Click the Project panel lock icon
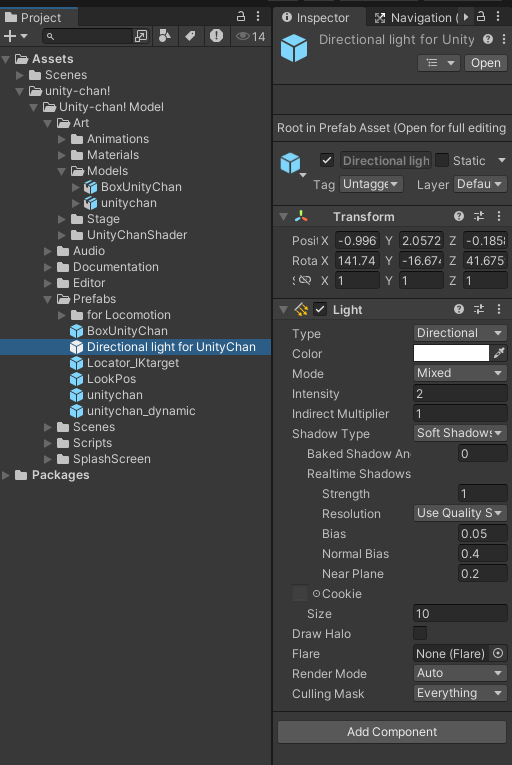Screen dimensions: 512x765 point(241,17)
